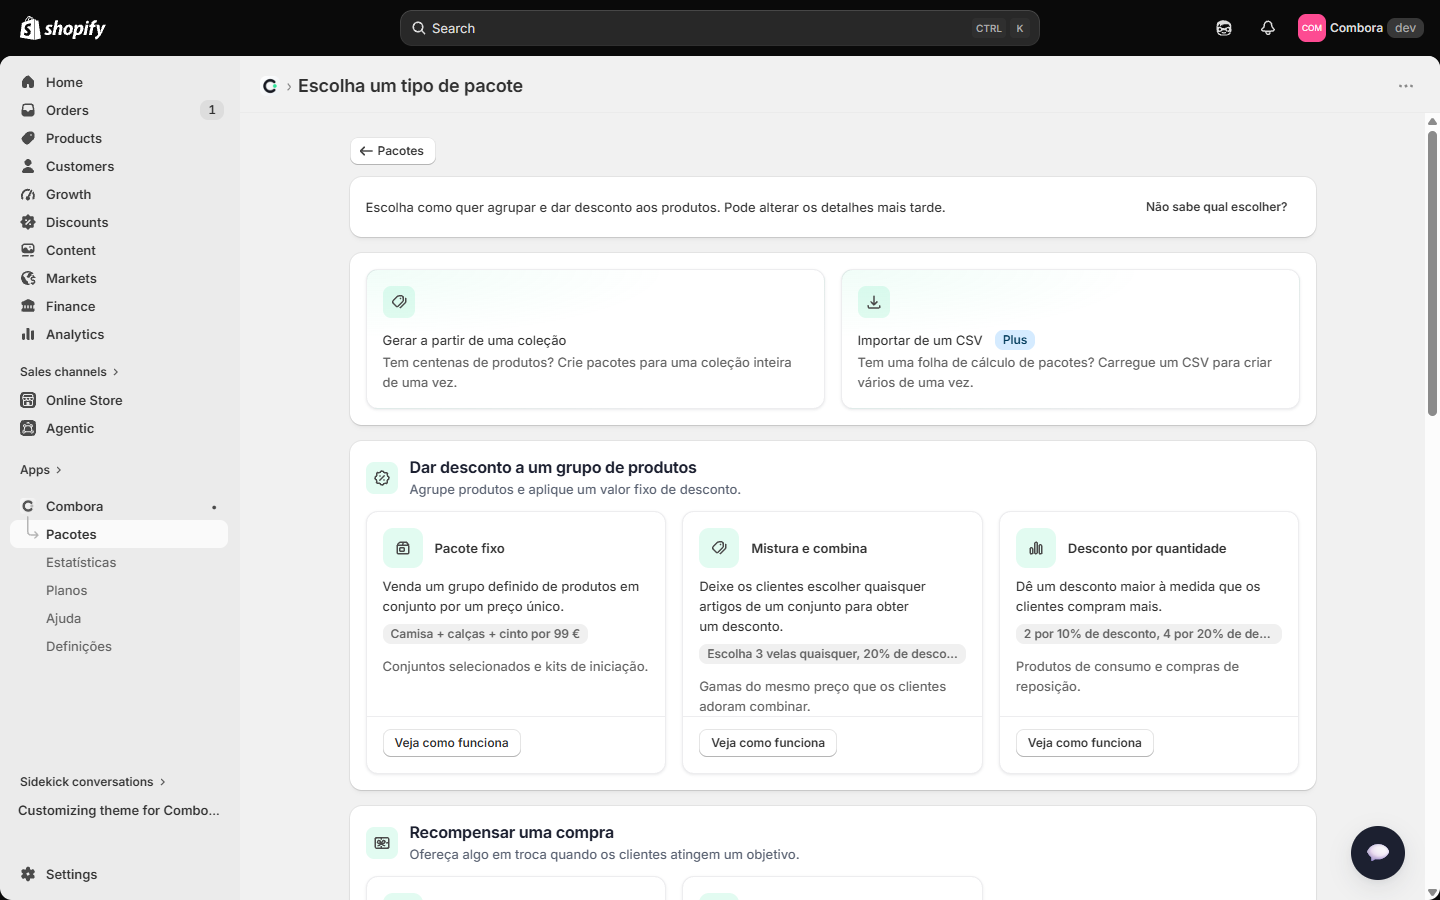Open the Customizing theme for Combora conversation
The height and width of the screenshot is (900, 1440).
[119, 810]
